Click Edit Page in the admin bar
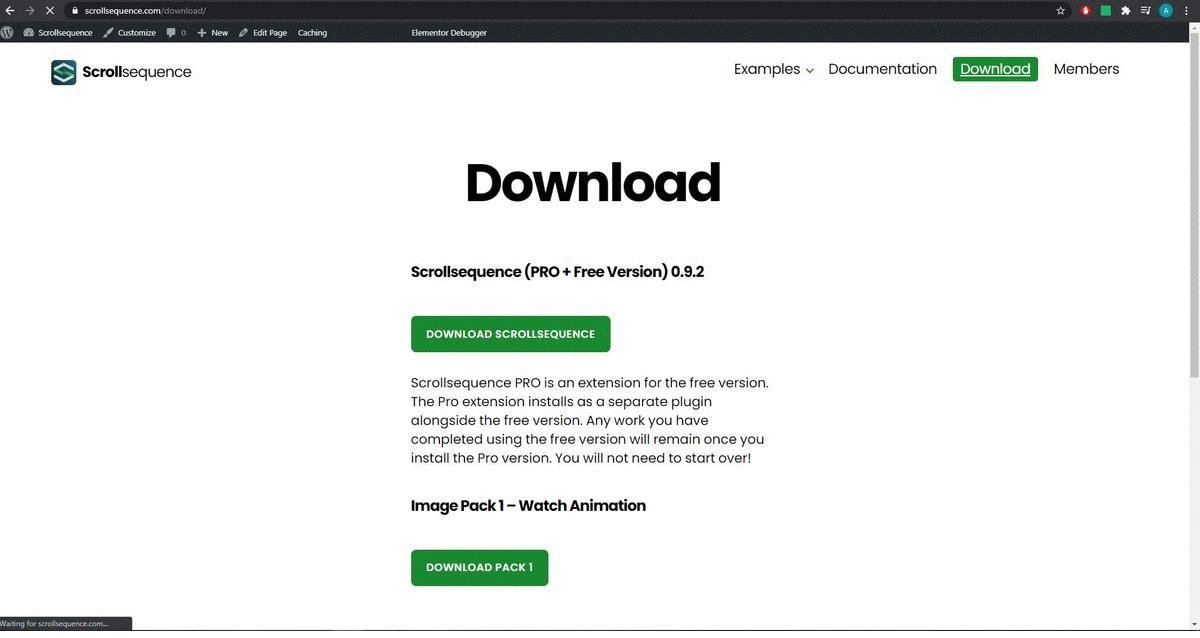Screen dimensions: 1200x638 (262, 32)
